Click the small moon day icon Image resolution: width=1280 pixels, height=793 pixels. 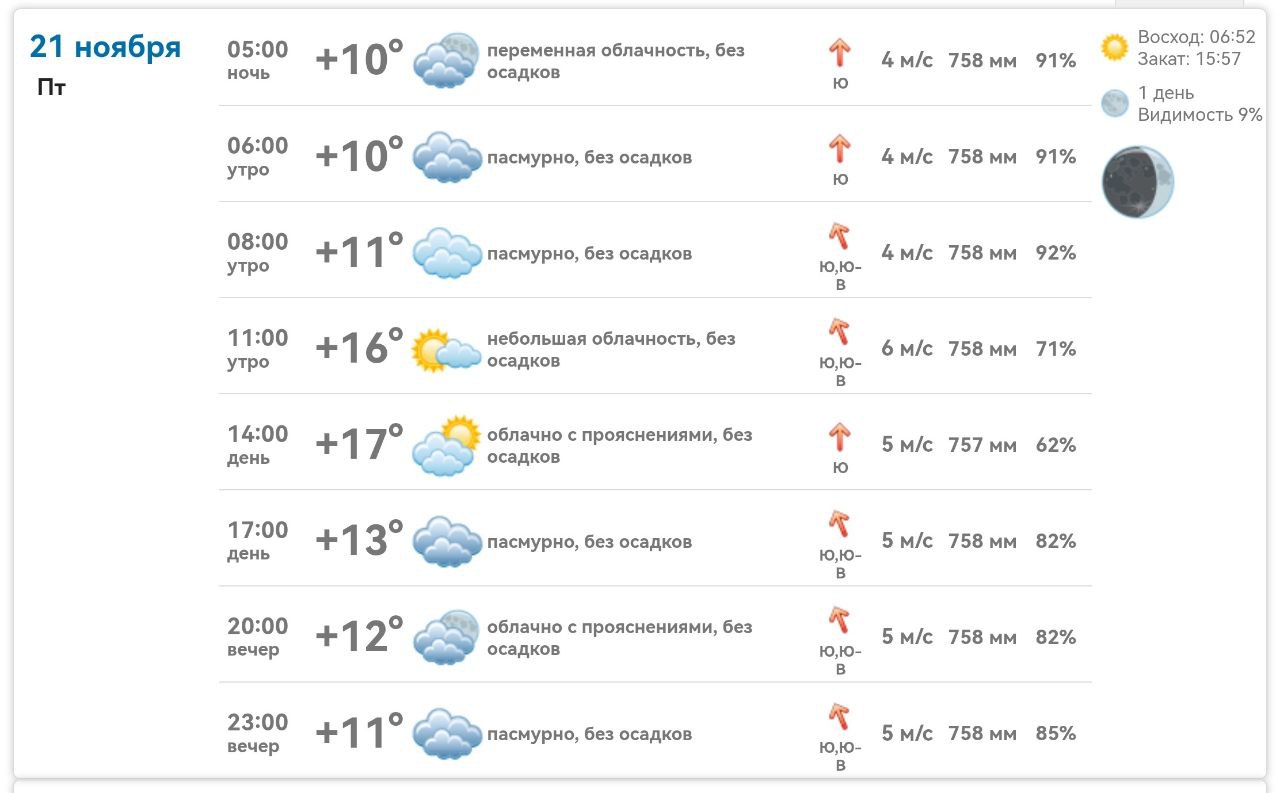(1114, 103)
